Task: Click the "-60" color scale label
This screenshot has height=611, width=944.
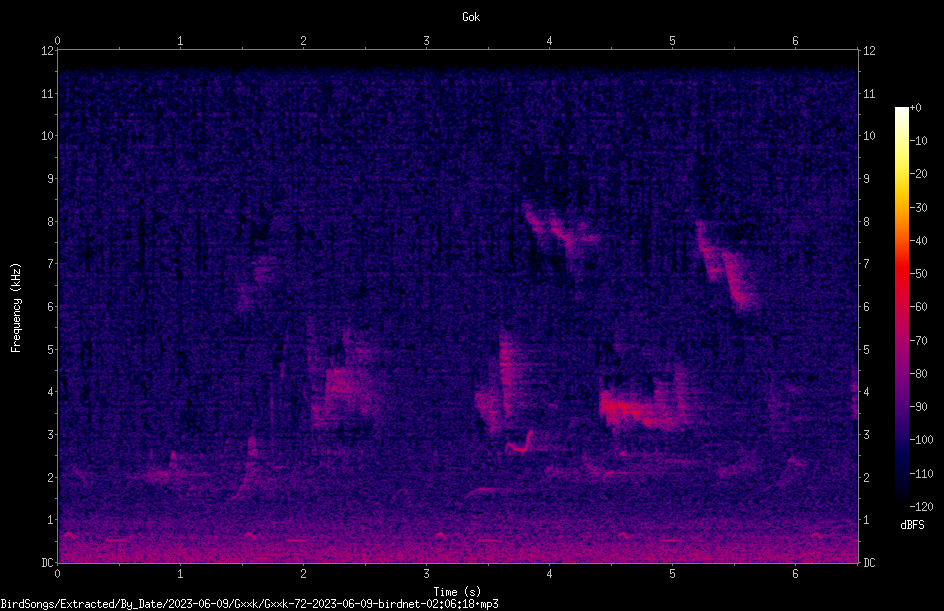Action: click(x=919, y=307)
